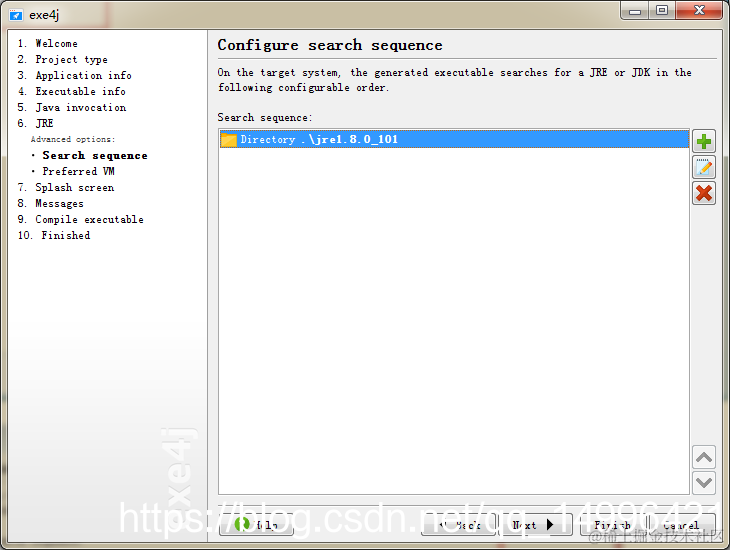Image resolution: width=730 pixels, height=550 pixels.
Task: Click the Finish button
Action: click(x=613, y=524)
